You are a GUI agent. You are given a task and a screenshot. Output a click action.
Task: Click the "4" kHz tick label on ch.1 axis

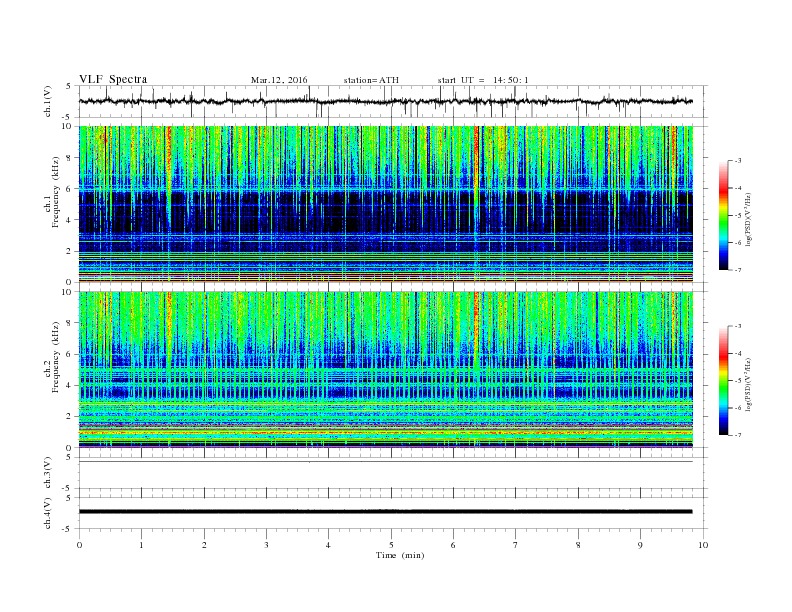pos(69,220)
